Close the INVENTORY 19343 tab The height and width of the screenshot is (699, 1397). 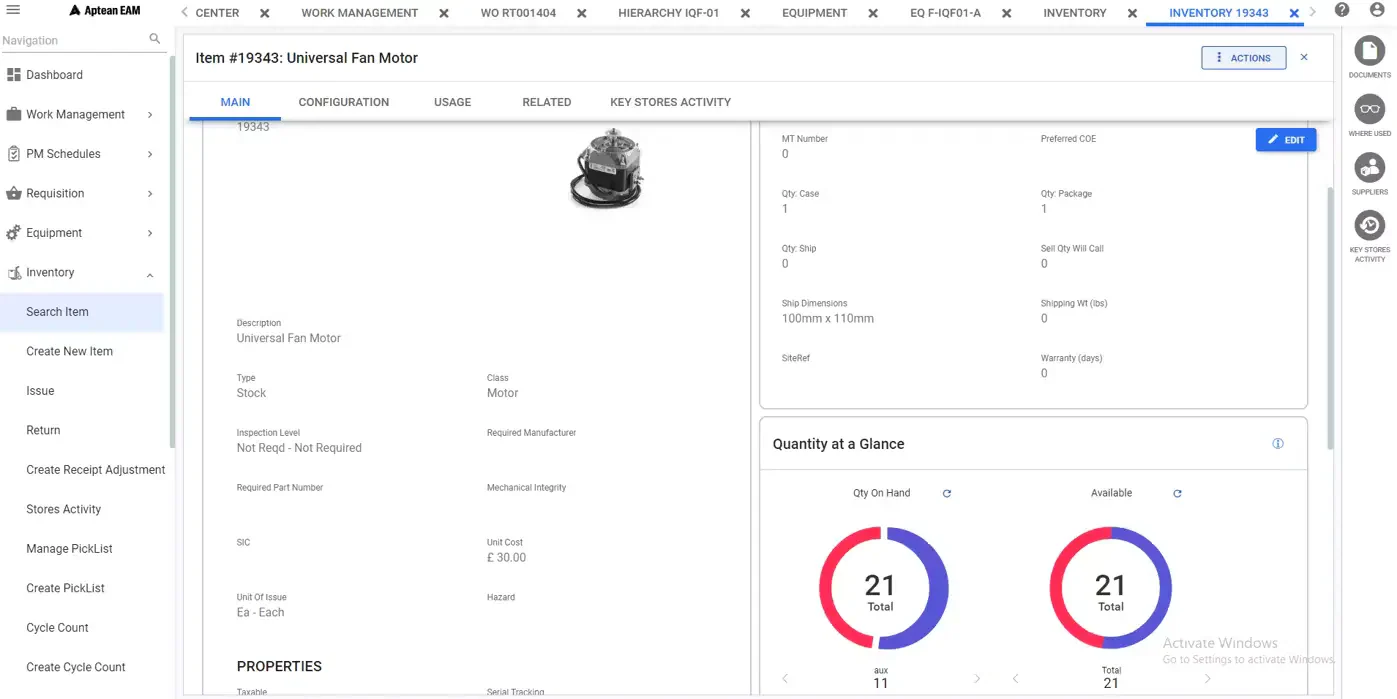[1295, 14]
